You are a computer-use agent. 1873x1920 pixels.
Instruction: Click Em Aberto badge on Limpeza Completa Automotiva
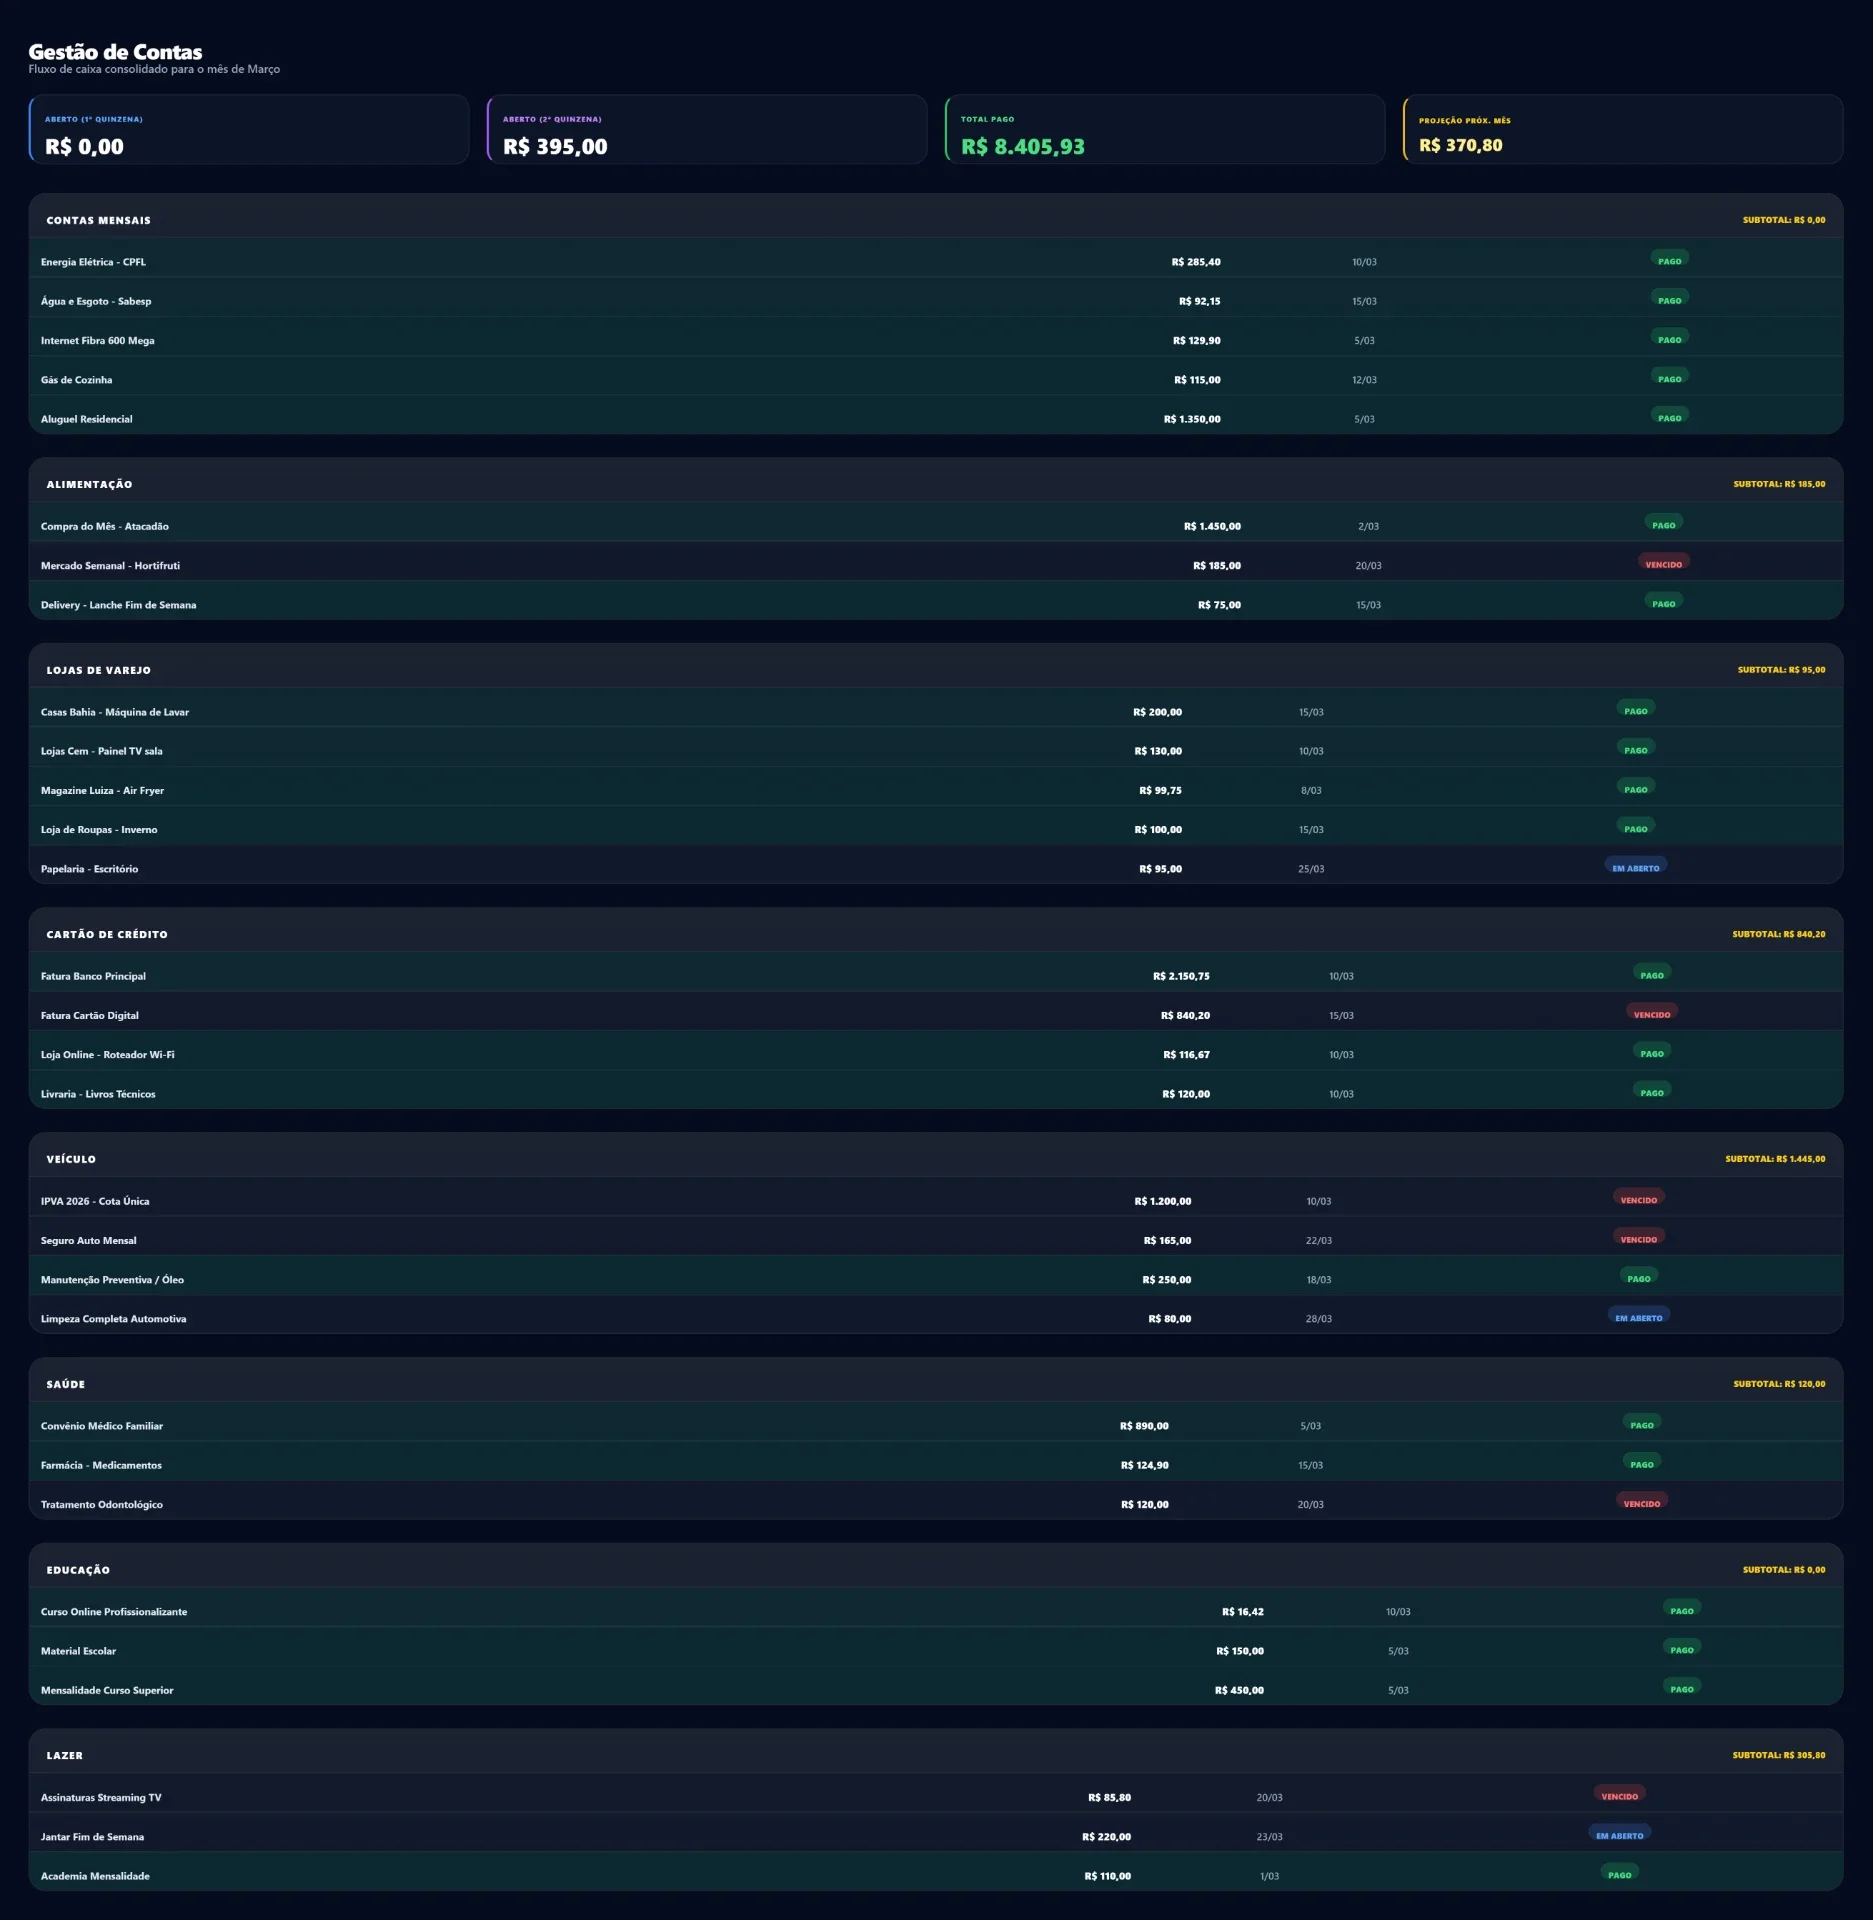pyautogui.click(x=1638, y=1317)
